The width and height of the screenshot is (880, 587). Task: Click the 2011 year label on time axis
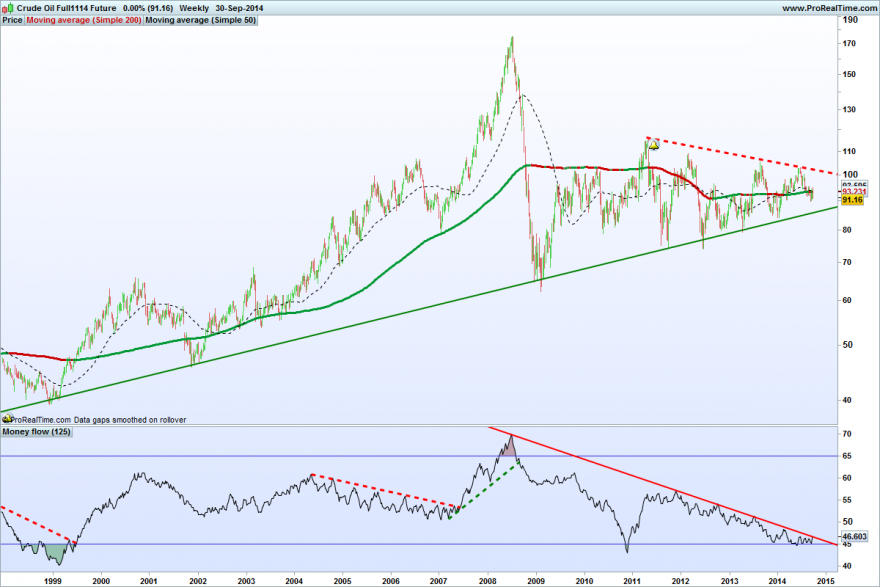point(632,581)
